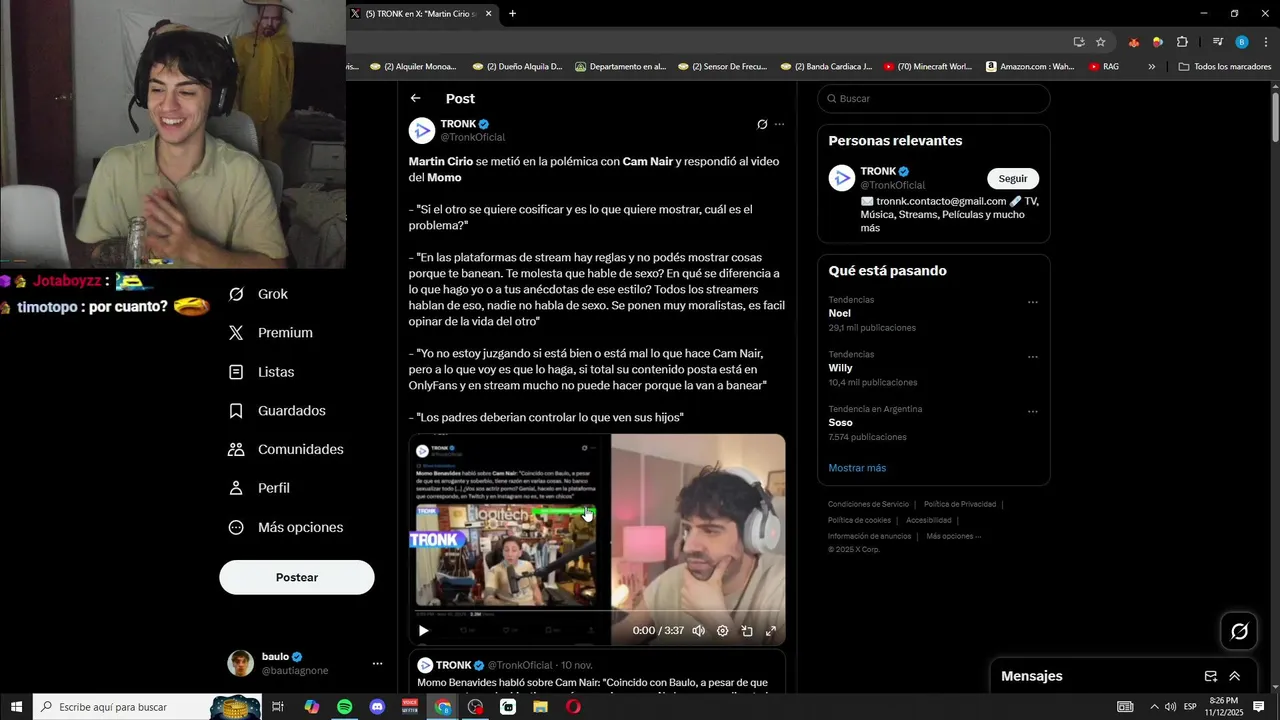Screen dimensions: 1280x720
Task: Open Listas in the sidebar
Action: pyautogui.click(x=261, y=372)
